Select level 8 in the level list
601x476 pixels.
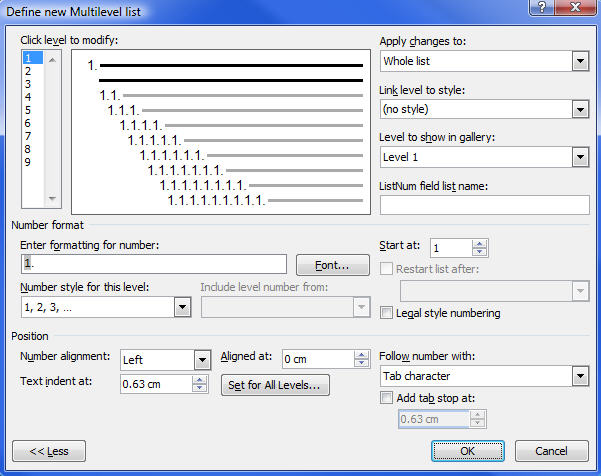coord(33,149)
